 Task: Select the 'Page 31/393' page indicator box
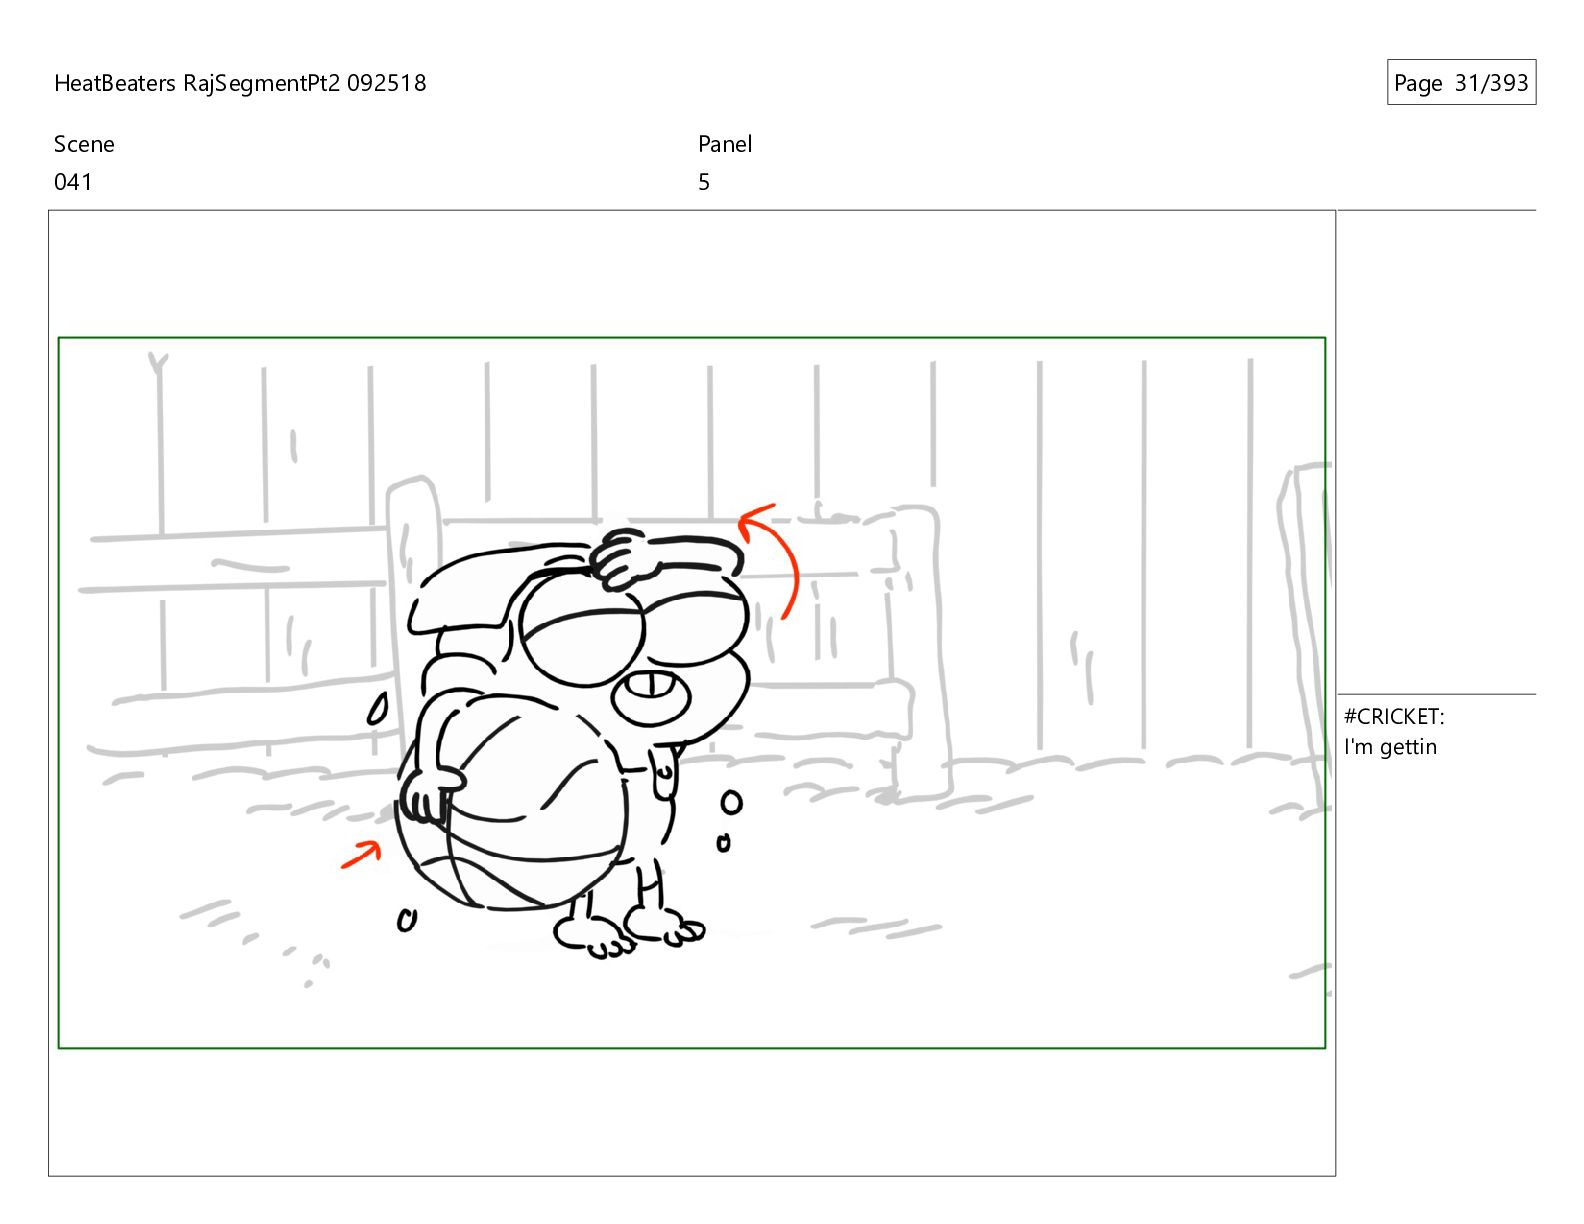click(x=1461, y=83)
